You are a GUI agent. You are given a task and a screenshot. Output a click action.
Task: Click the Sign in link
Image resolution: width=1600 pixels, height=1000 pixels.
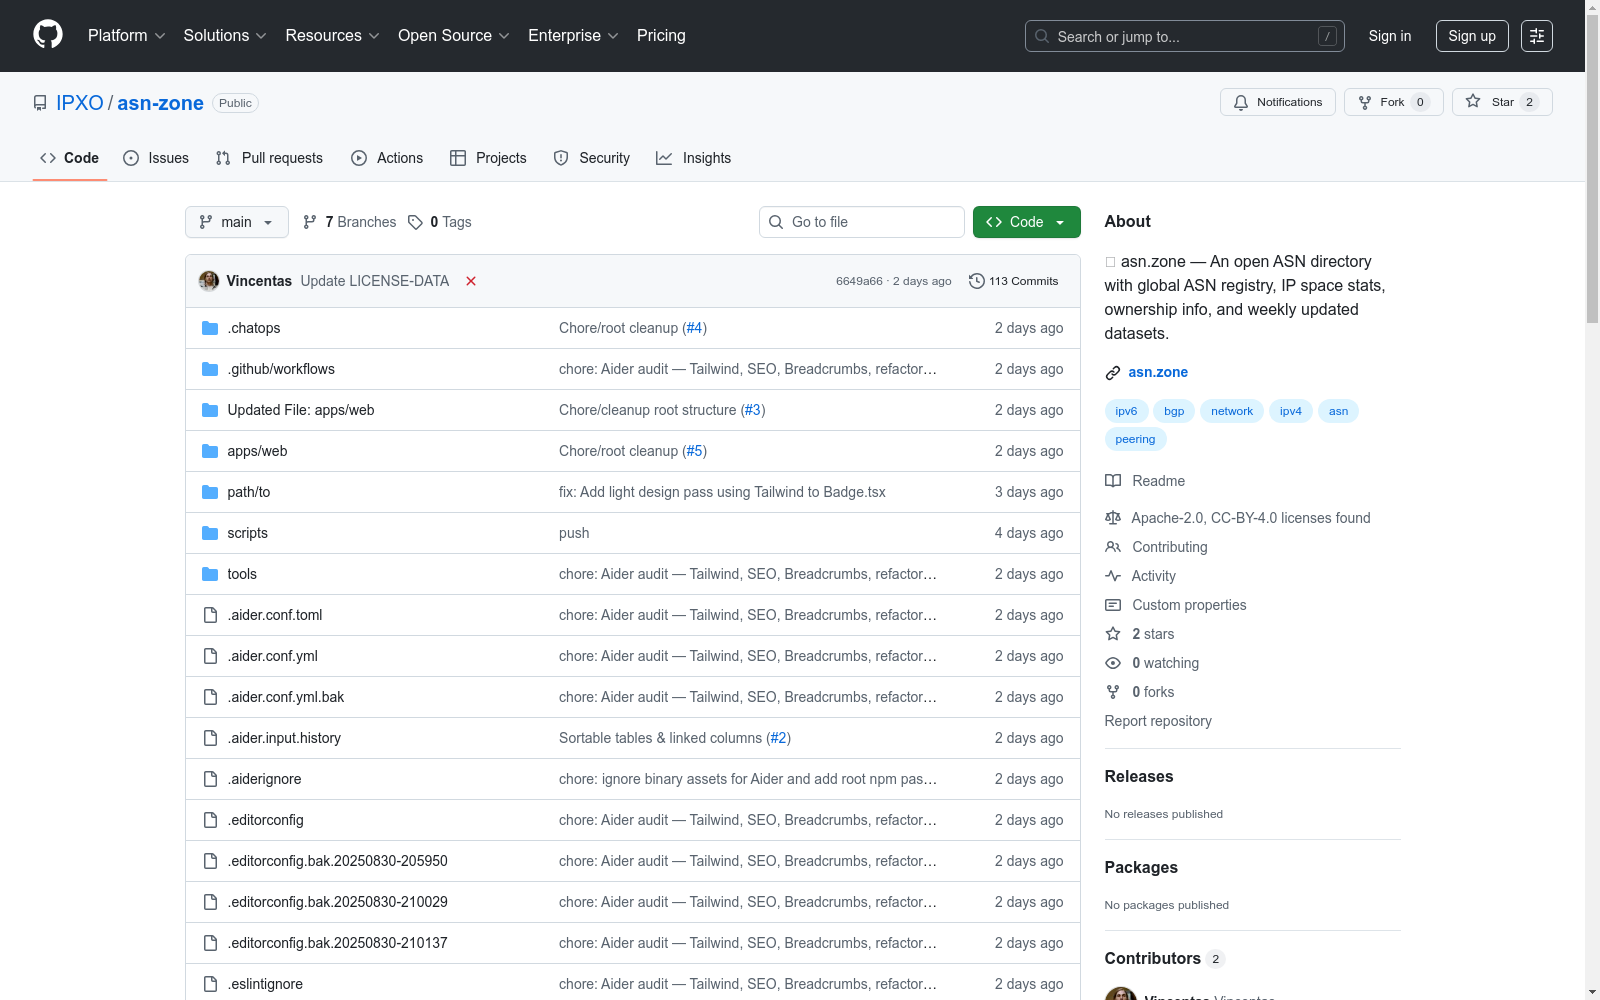pyautogui.click(x=1390, y=36)
